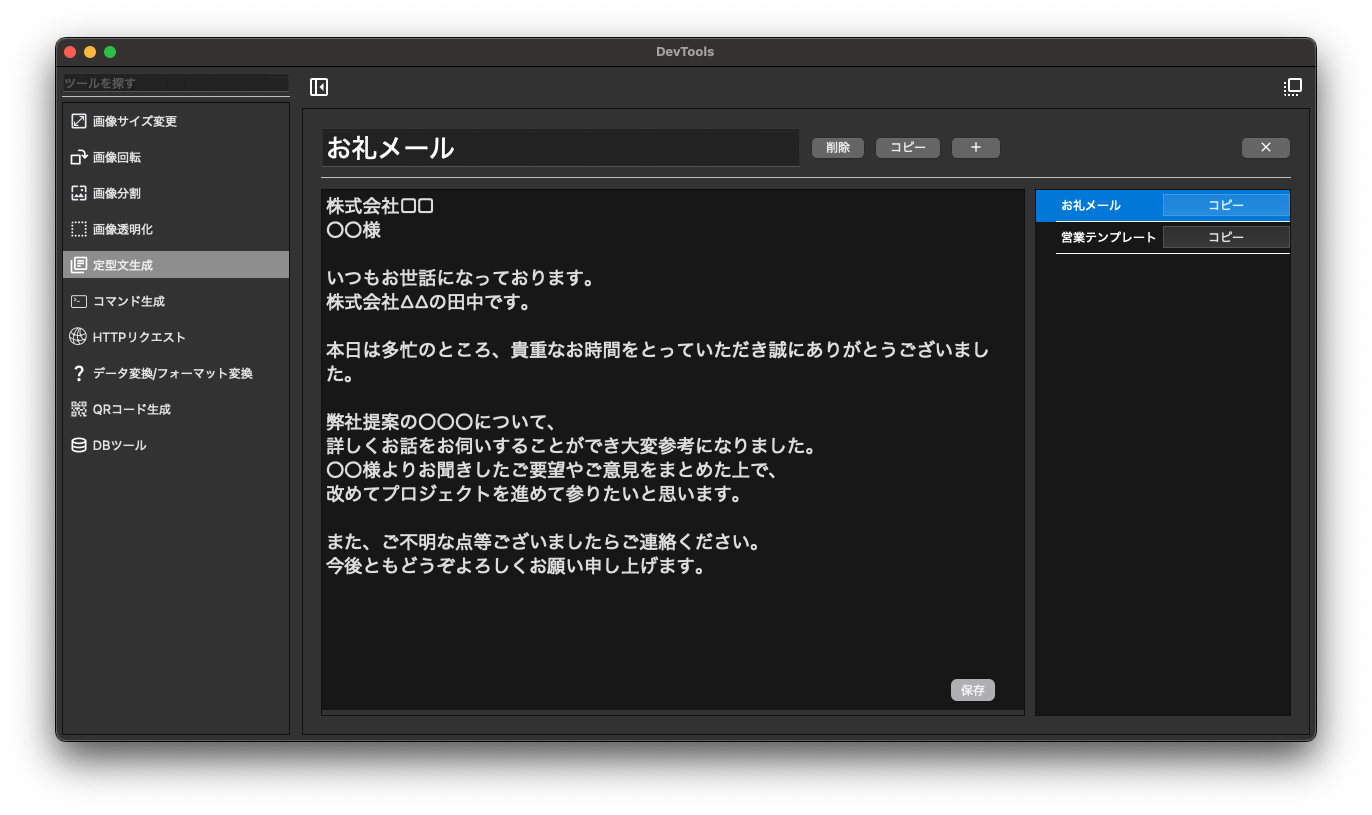The height and width of the screenshot is (815, 1372).
Task: Select the DB tool database icon
Action: (79, 445)
